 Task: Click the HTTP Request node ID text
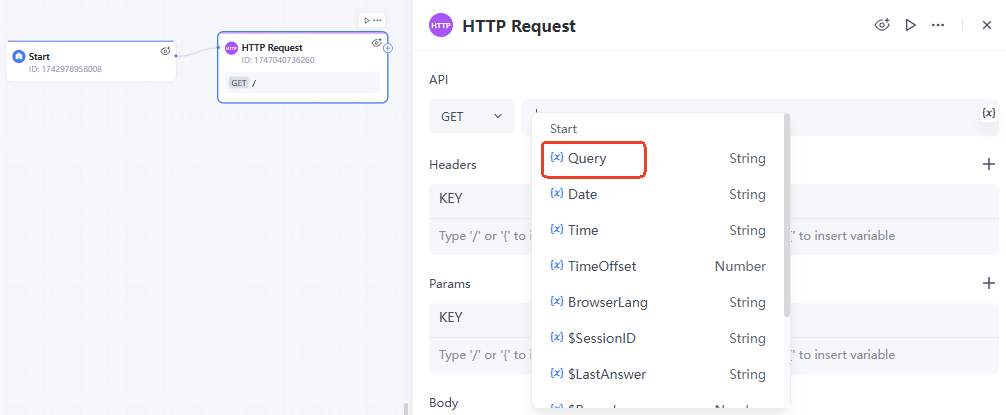pyautogui.click(x=278, y=60)
